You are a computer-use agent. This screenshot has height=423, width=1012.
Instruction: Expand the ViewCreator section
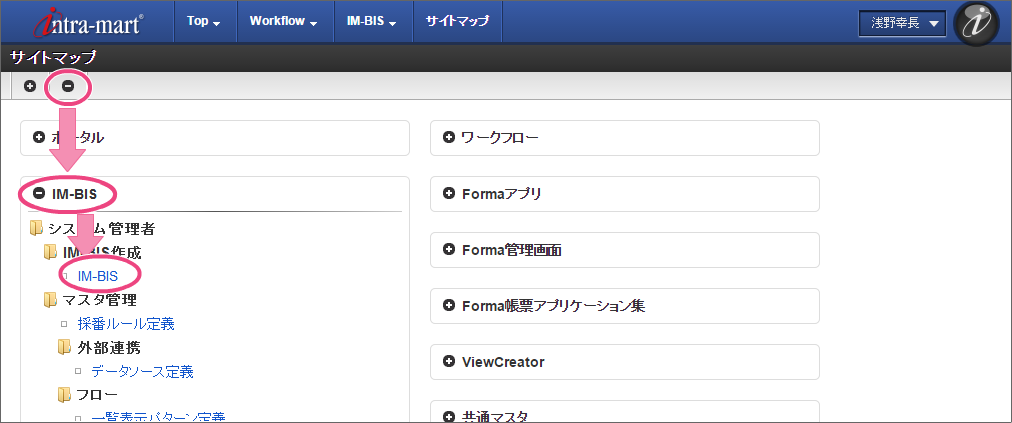click(449, 361)
